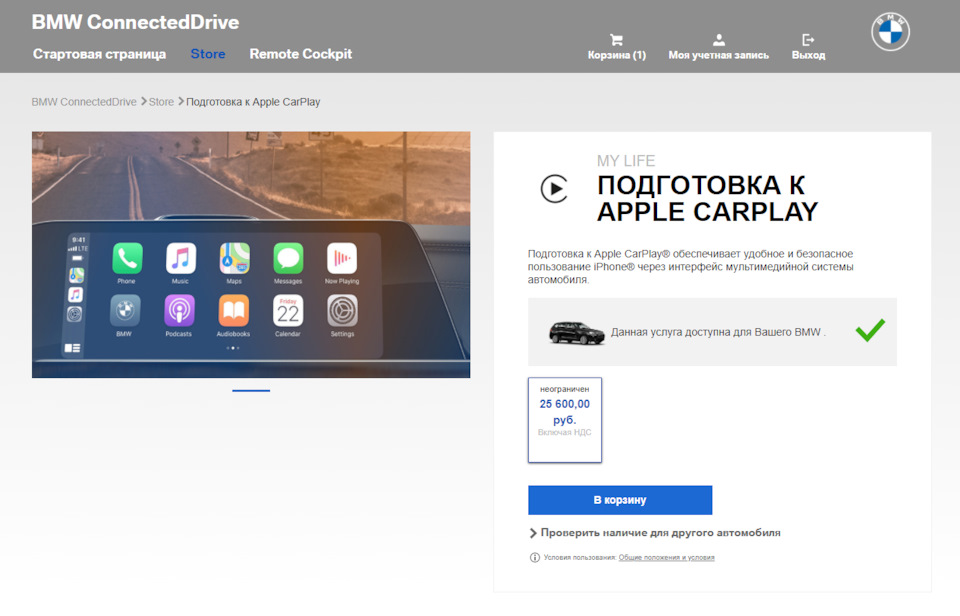Click Settings icon in CarPlay image
This screenshot has height=616, width=960.
tap(342, 311)
